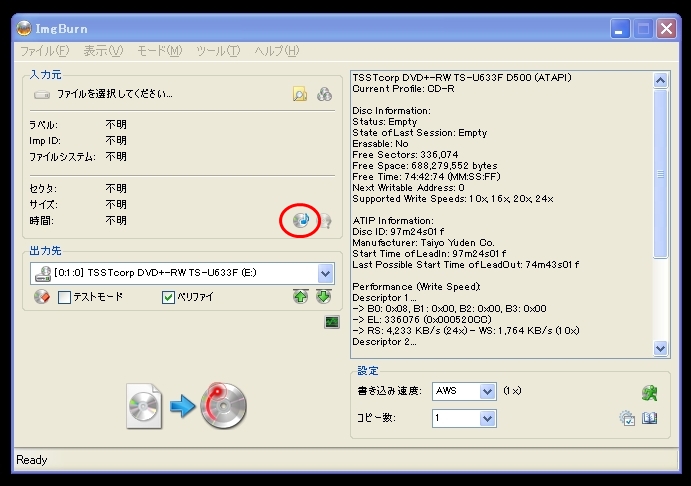Viewport: 691px width, 486px height.
Task: Click the (1x) text beside write speed
Action: pyautogui.click(x=513, y=391)
